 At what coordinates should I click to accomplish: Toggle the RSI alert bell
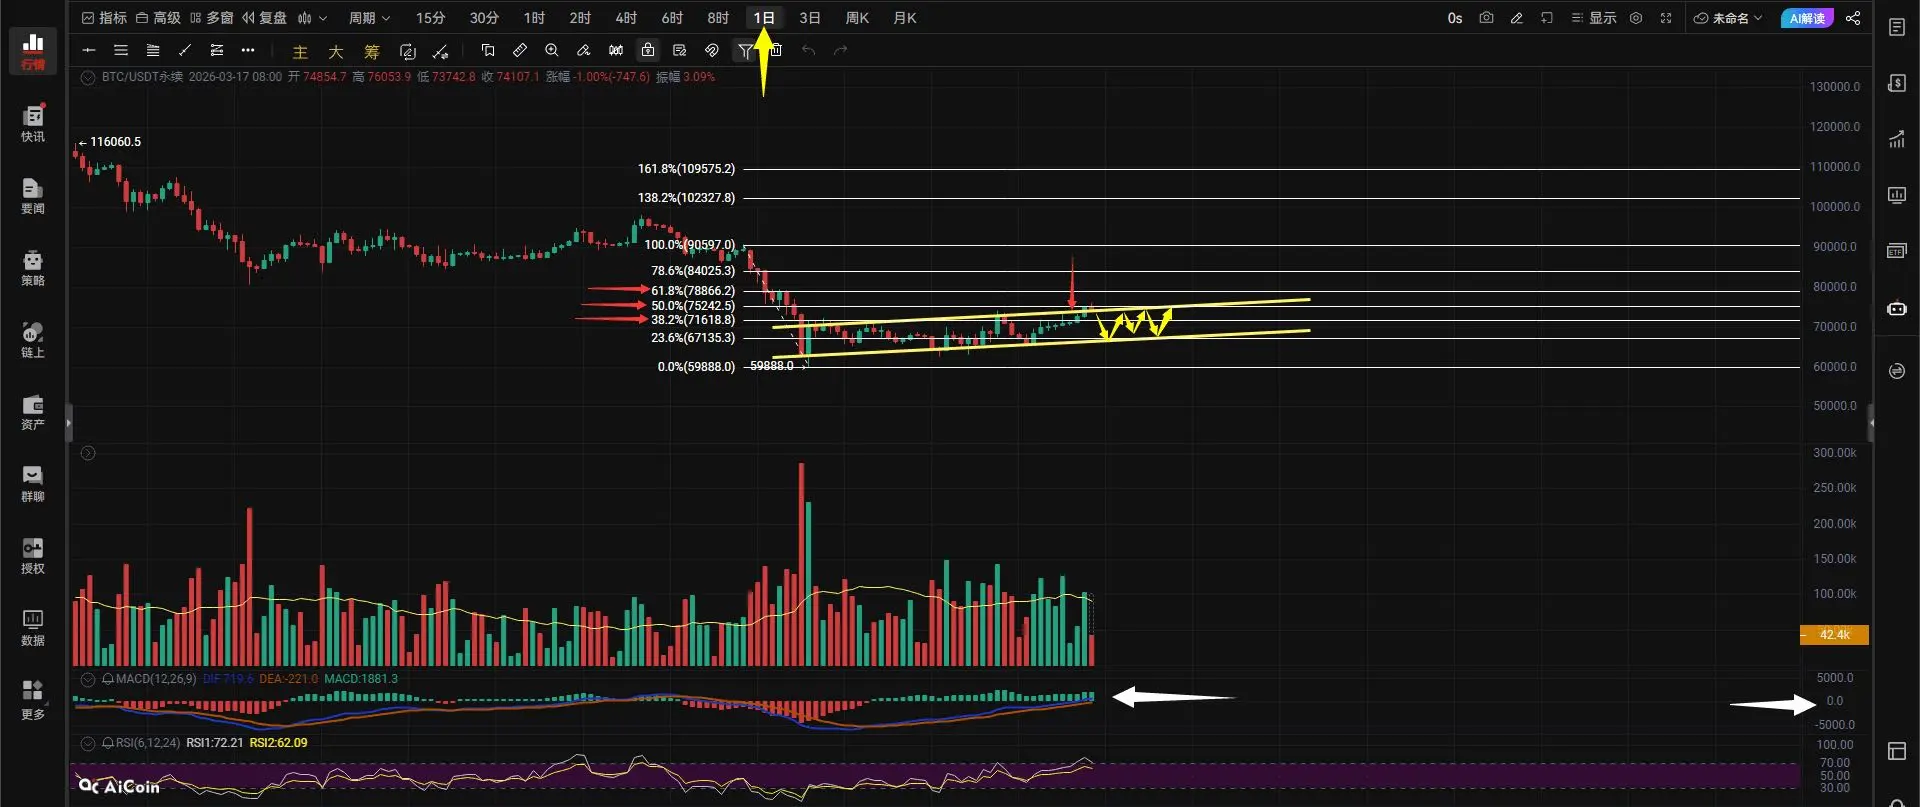(x=108, y=743)
